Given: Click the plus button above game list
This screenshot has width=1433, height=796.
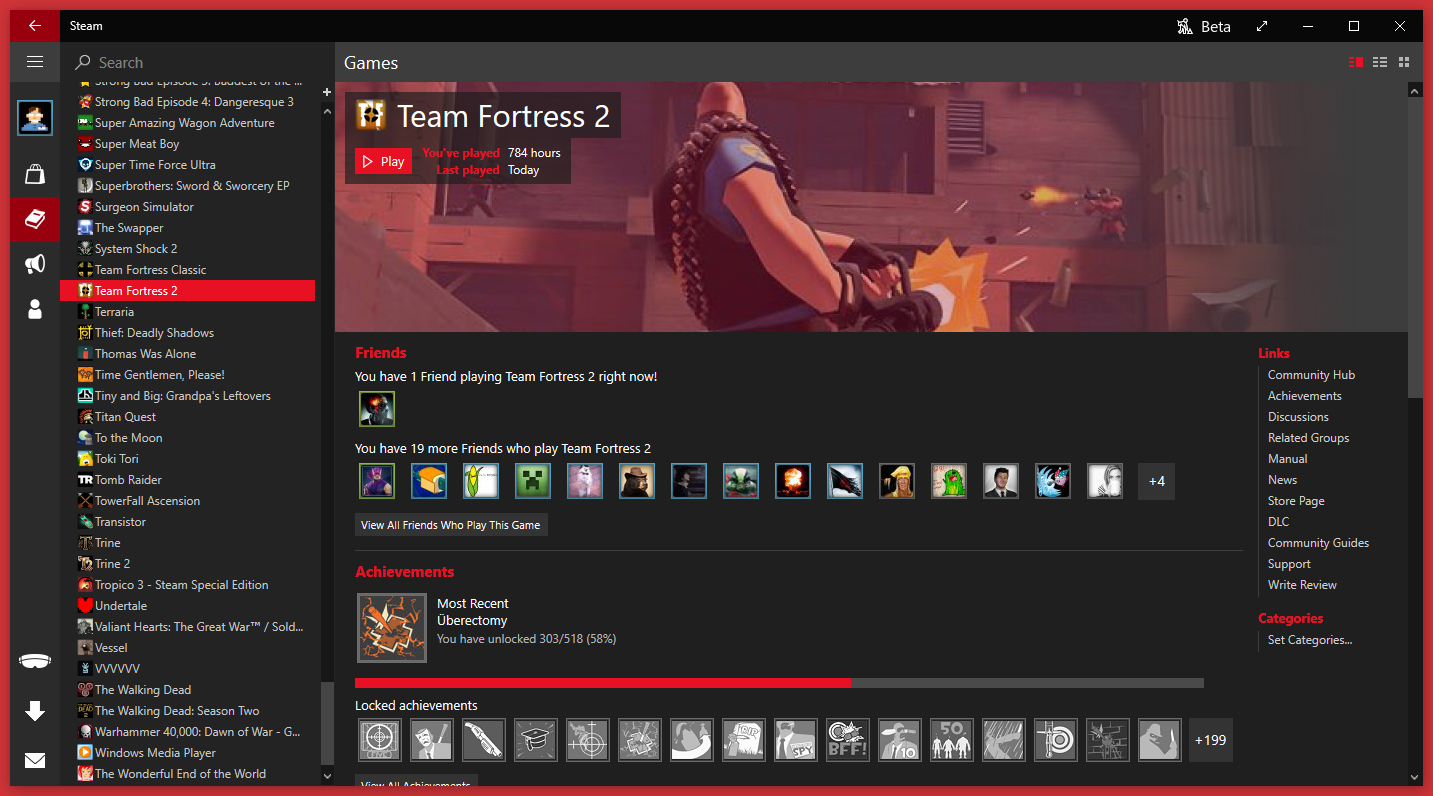Looking at the screenshot, I should [x=326, y=92].
